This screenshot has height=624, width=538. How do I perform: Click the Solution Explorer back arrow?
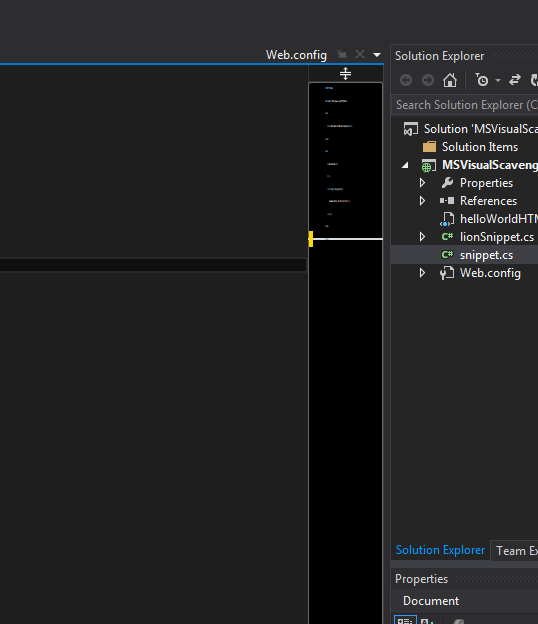coord(406,80)
